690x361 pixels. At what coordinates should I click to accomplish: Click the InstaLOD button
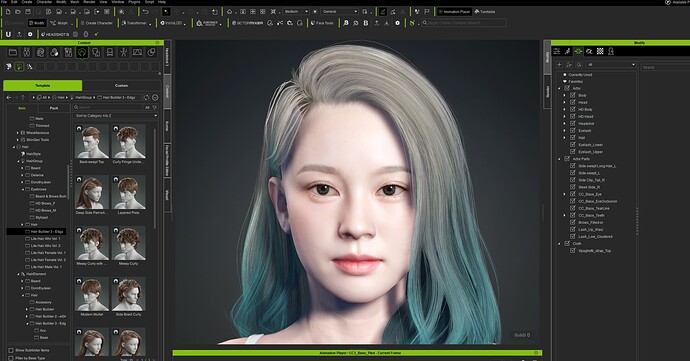point(172,23)
